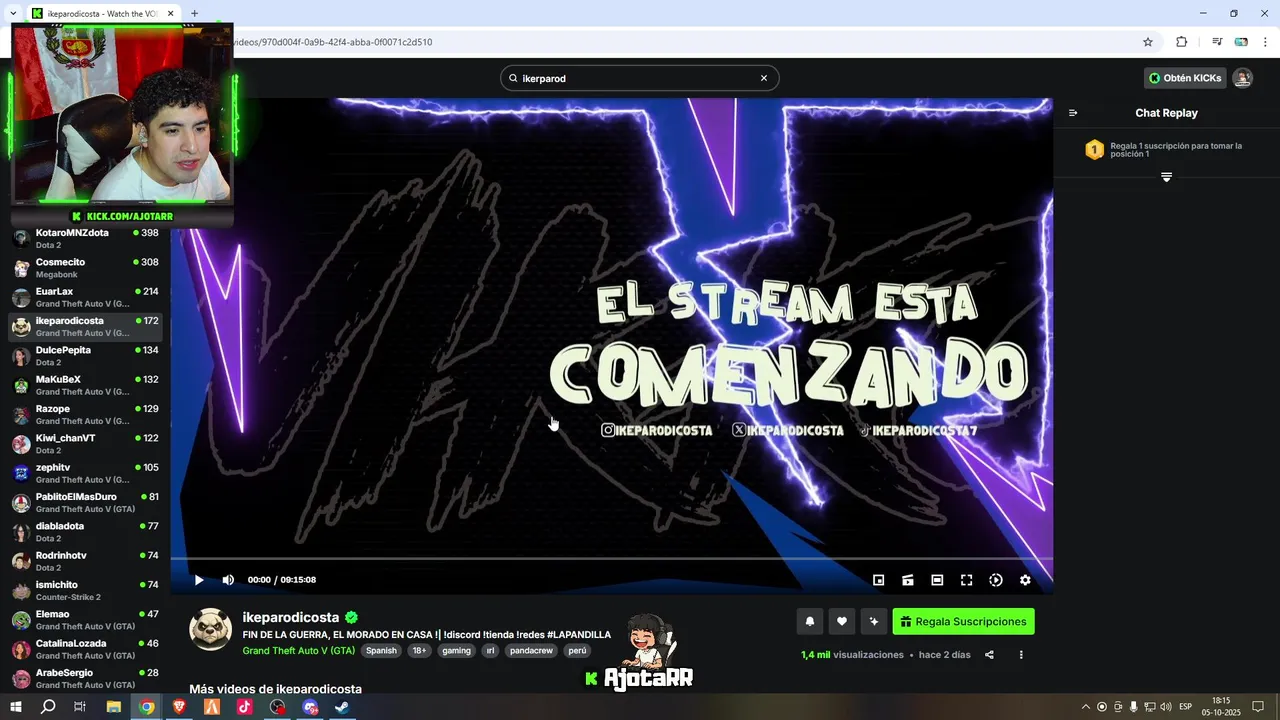Open the tab search dropdown arrow

(12, 14)
